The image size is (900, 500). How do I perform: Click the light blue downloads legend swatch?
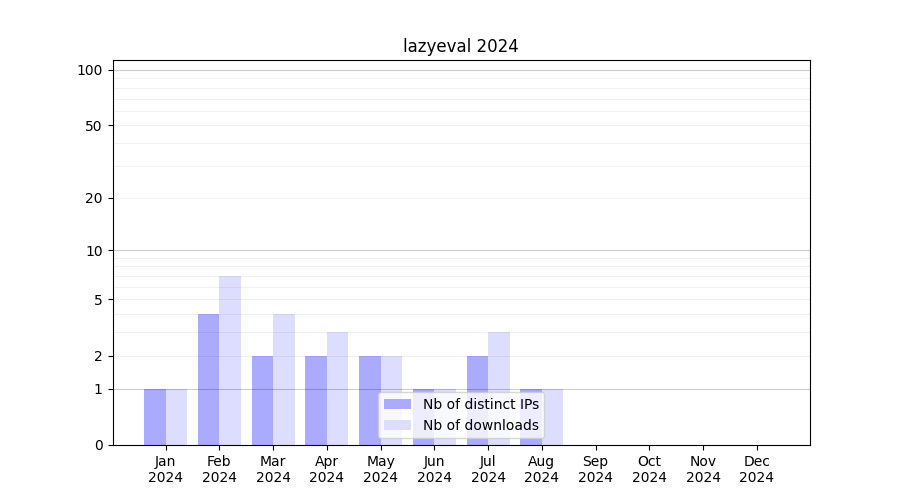point(397,425)
